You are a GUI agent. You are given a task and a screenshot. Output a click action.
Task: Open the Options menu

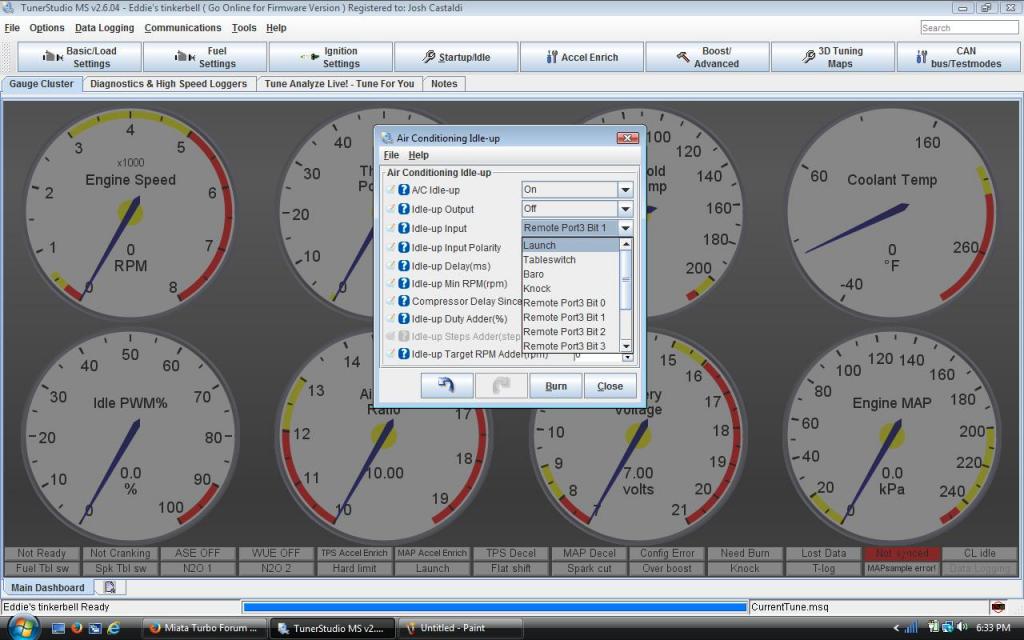point(46,28)
